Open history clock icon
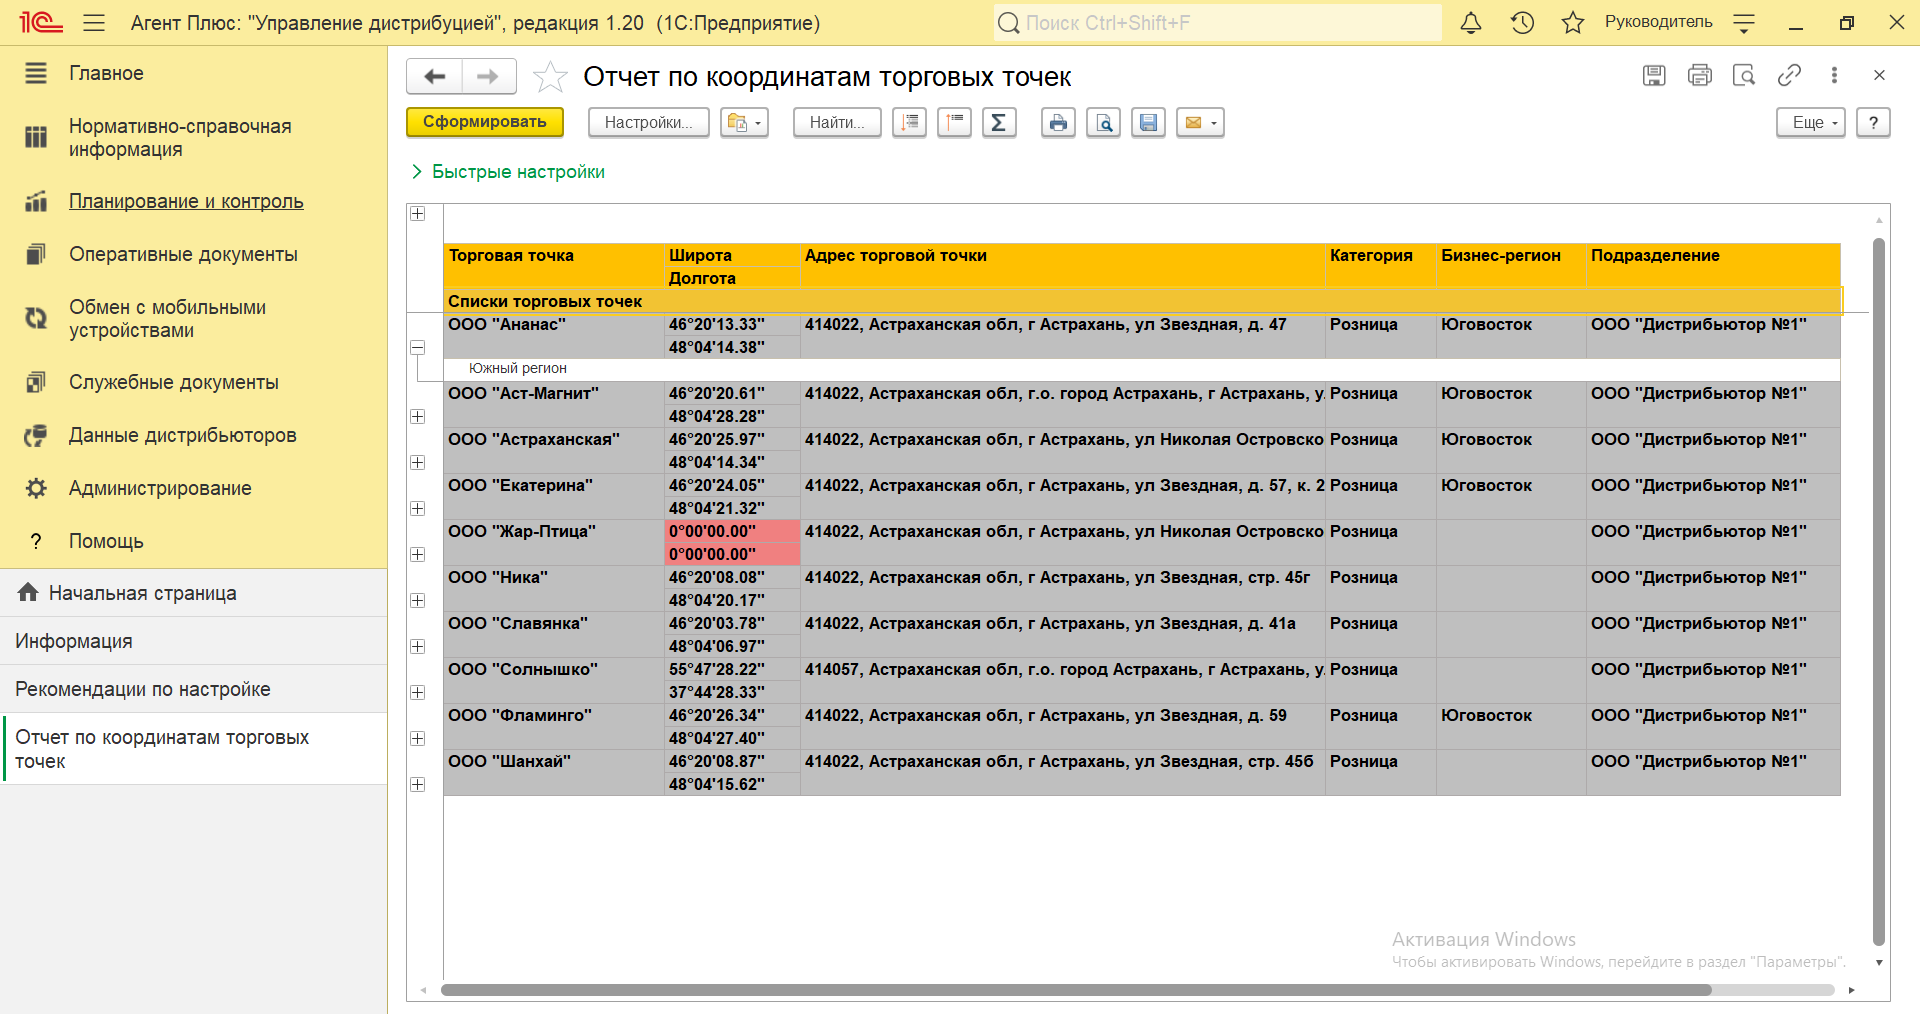Screen dimensions: 1920x1014 [1522, 22]
